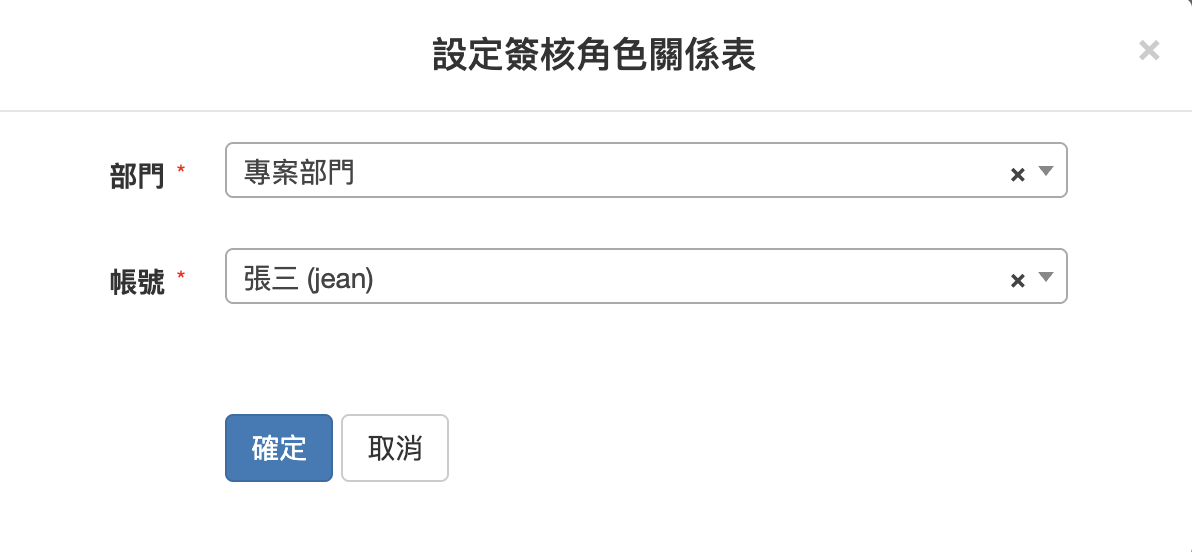Clear the 張三 (jean) account selection
Screen dimensions: 1192x552
pos(1017,281)
